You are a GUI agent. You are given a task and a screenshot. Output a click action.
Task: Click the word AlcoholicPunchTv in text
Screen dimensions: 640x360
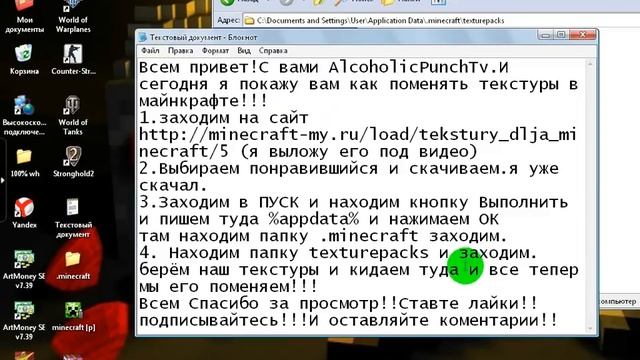click(x=408, y=67)
